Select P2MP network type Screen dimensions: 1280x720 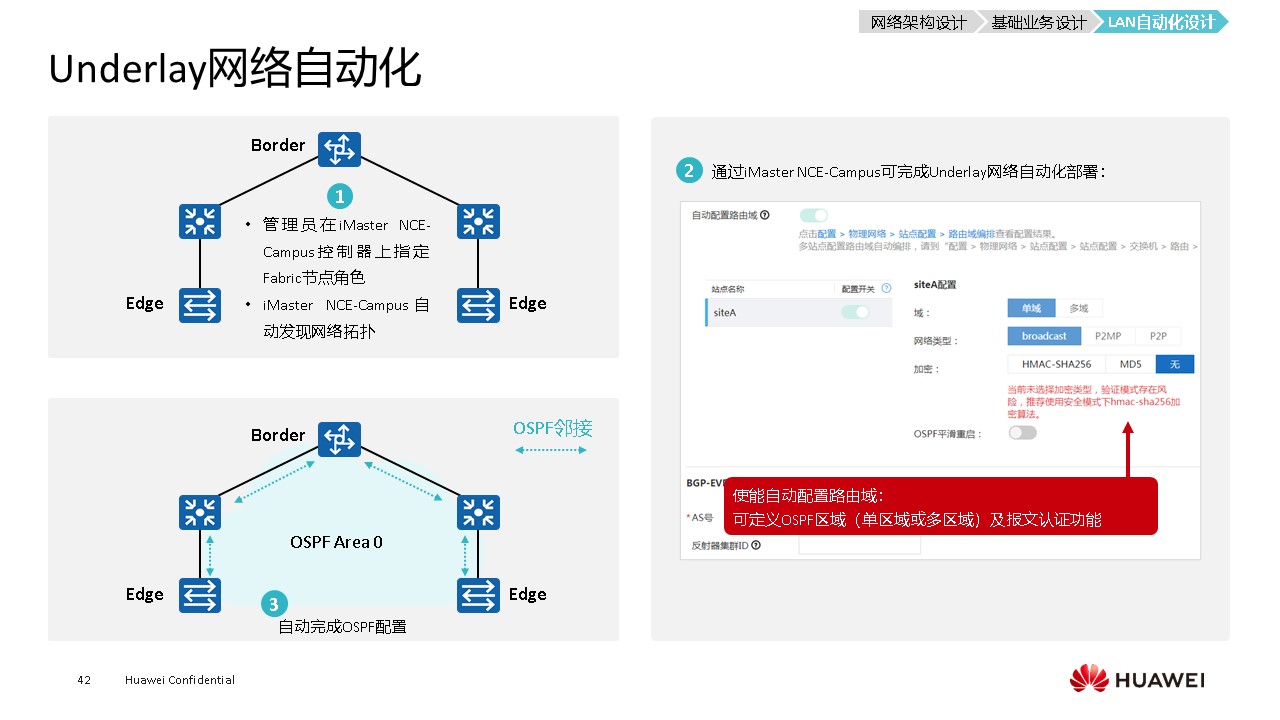1107,336
